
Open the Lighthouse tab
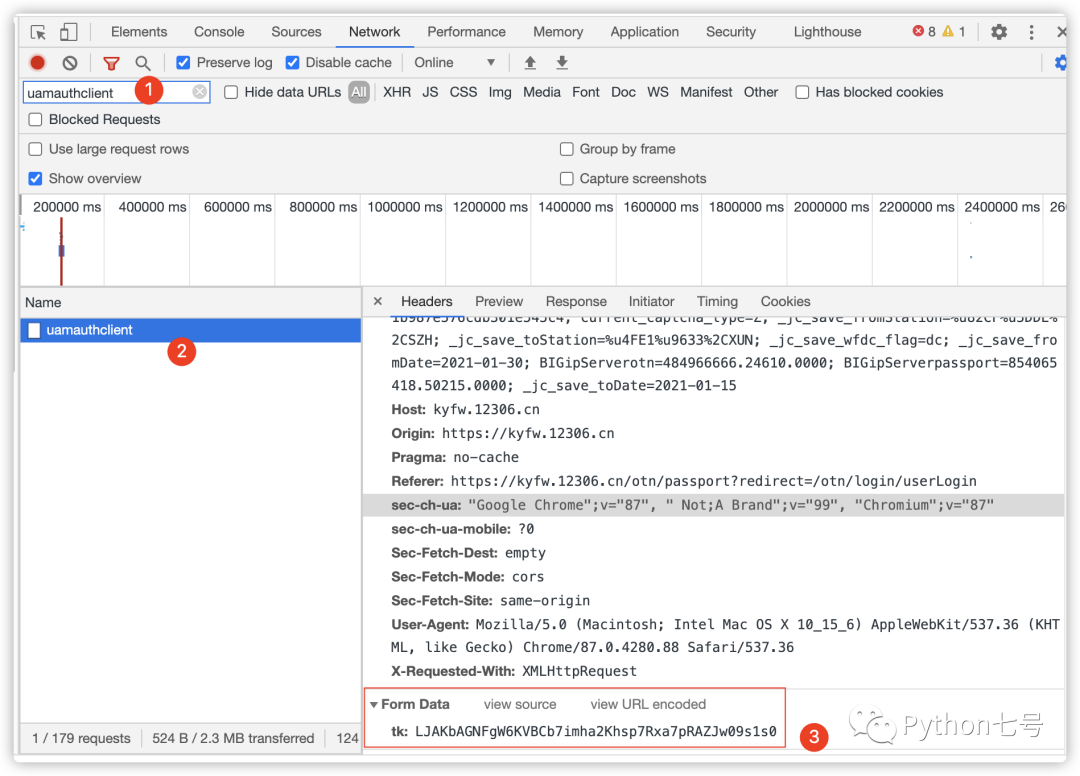point(827,32)
